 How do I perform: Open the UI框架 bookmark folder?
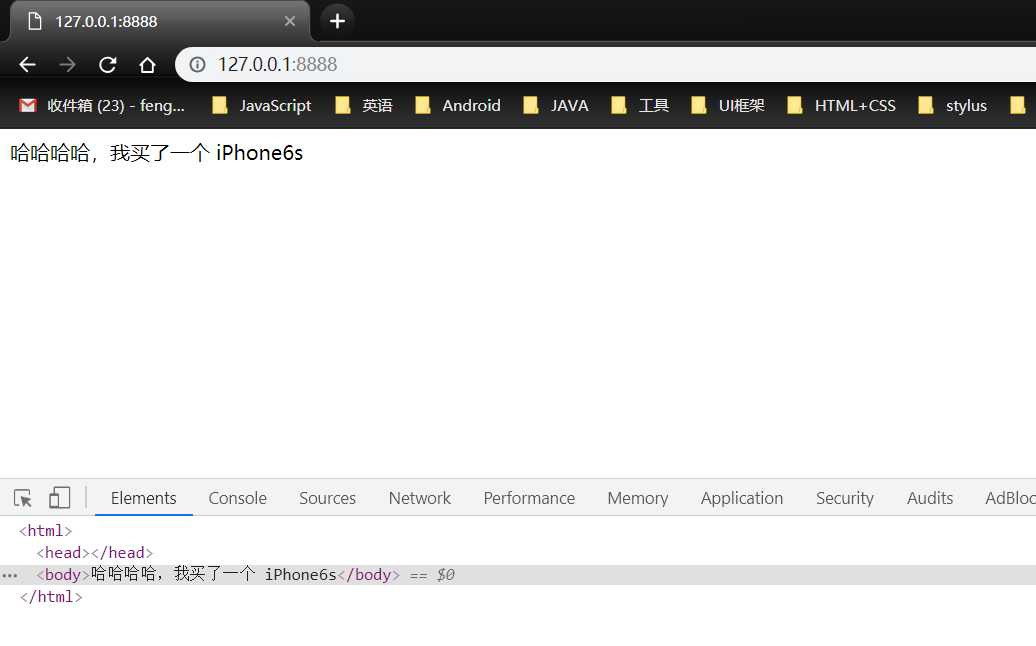(x=727, y=106)
